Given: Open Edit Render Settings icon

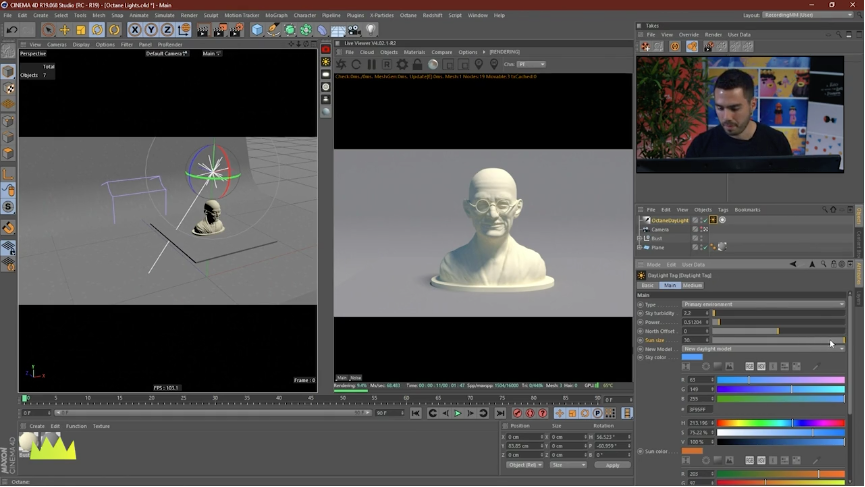Looking at the screenshot, I should [x=236, y=30].
